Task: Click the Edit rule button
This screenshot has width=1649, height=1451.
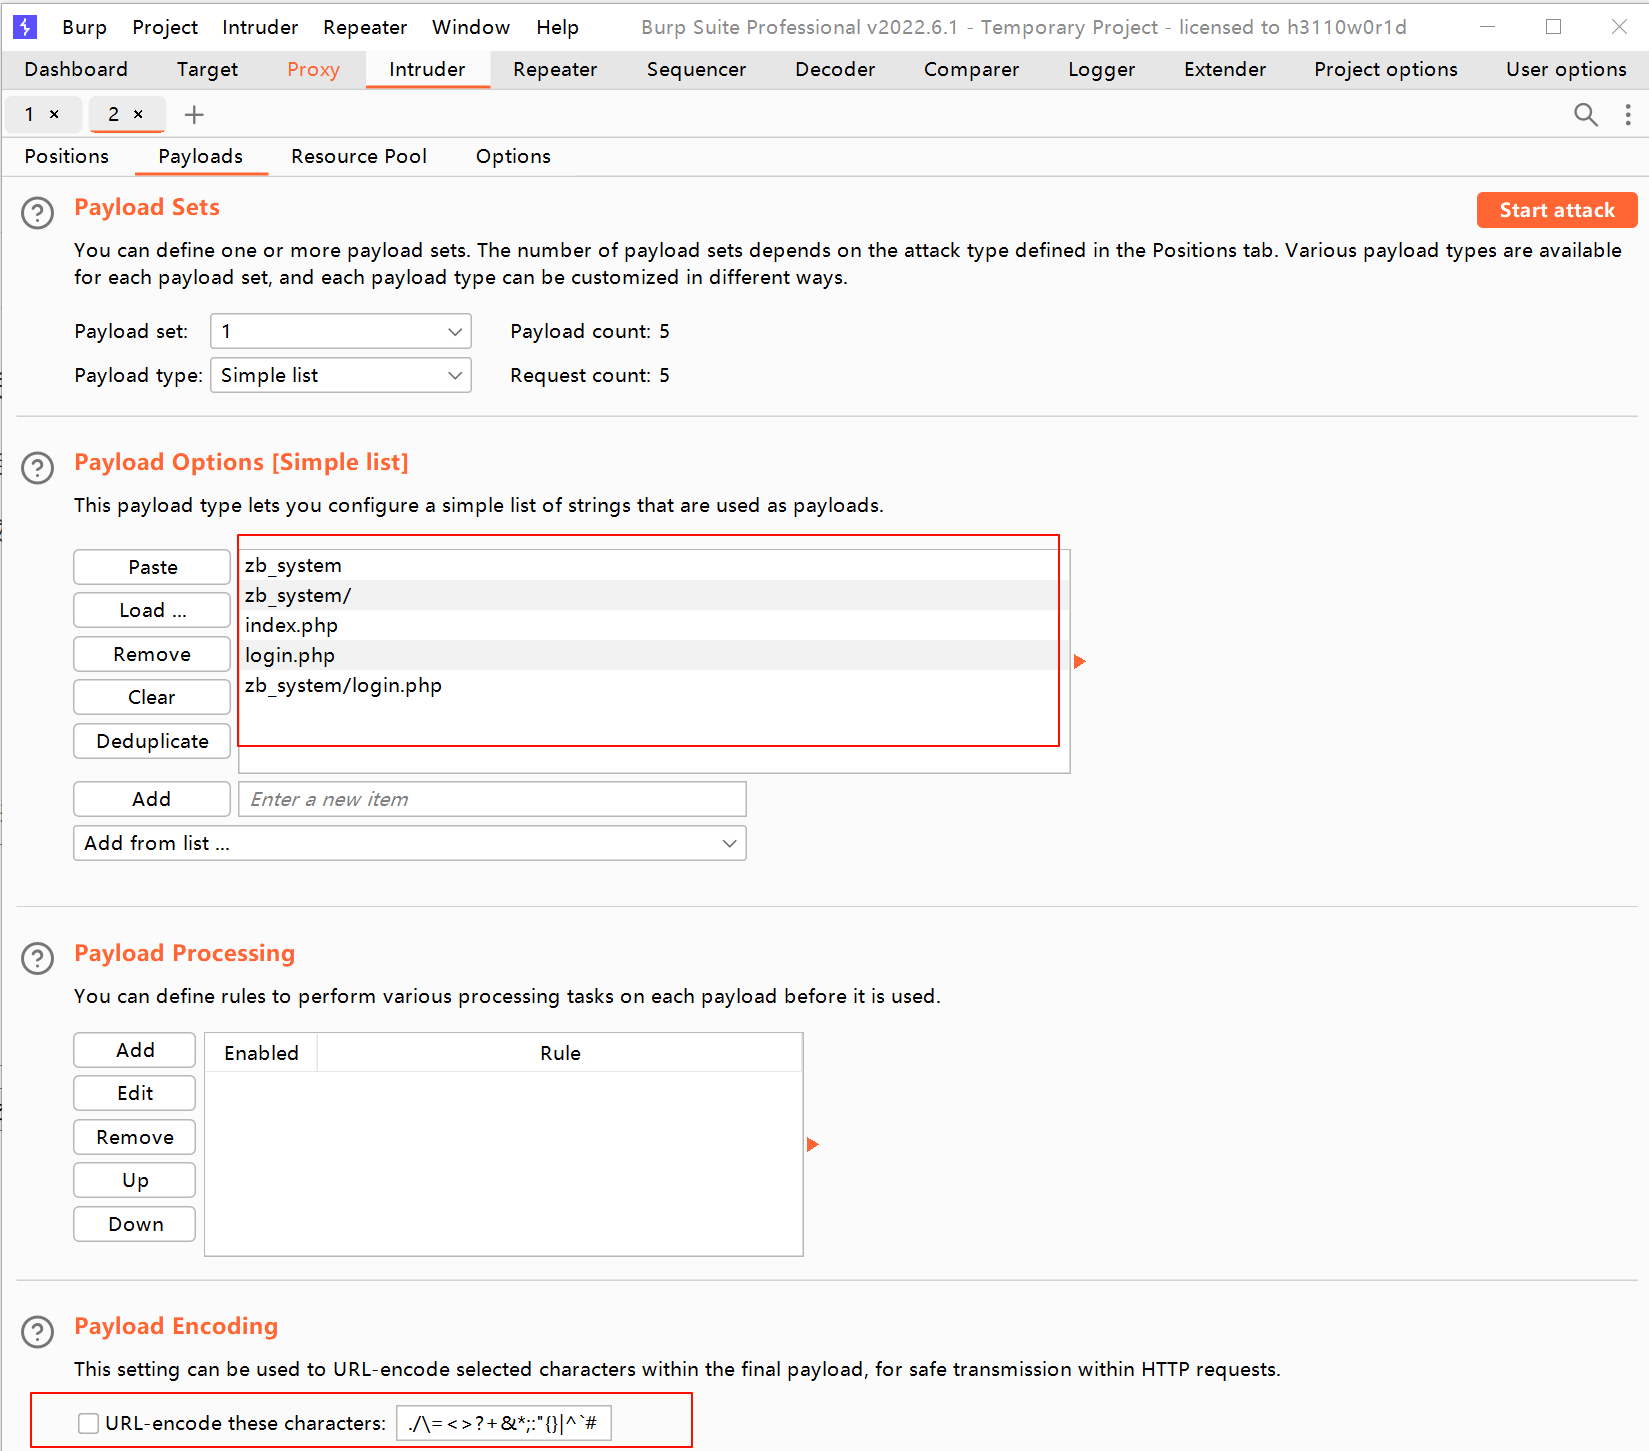Action: click(134, 1093)
